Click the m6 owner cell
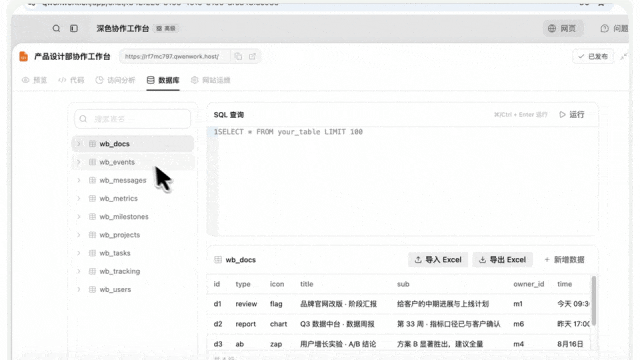Image resolution: width=640 pixels, height=360 pixels. [518, 324]
